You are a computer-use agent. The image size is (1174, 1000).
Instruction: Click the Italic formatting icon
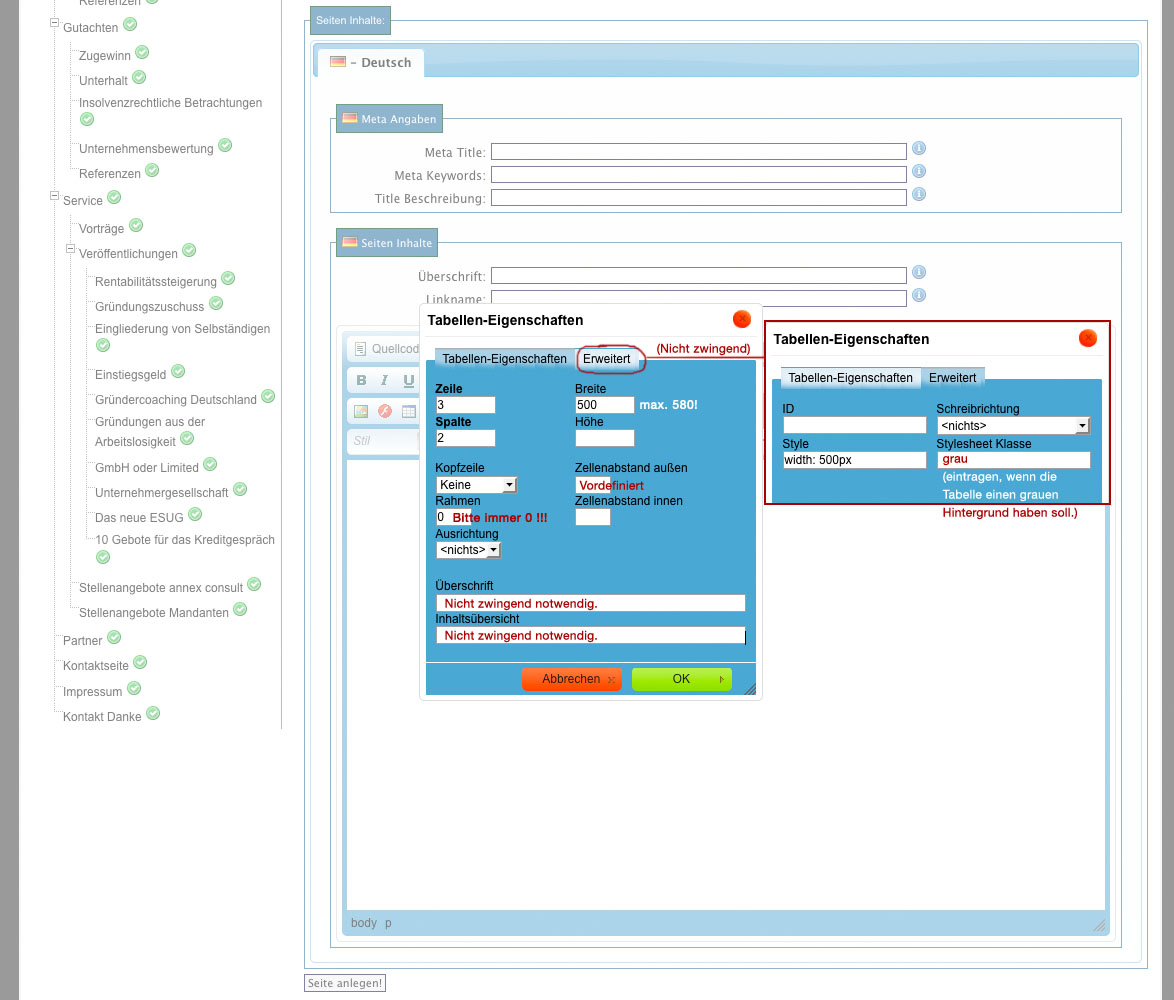[384, 380]
